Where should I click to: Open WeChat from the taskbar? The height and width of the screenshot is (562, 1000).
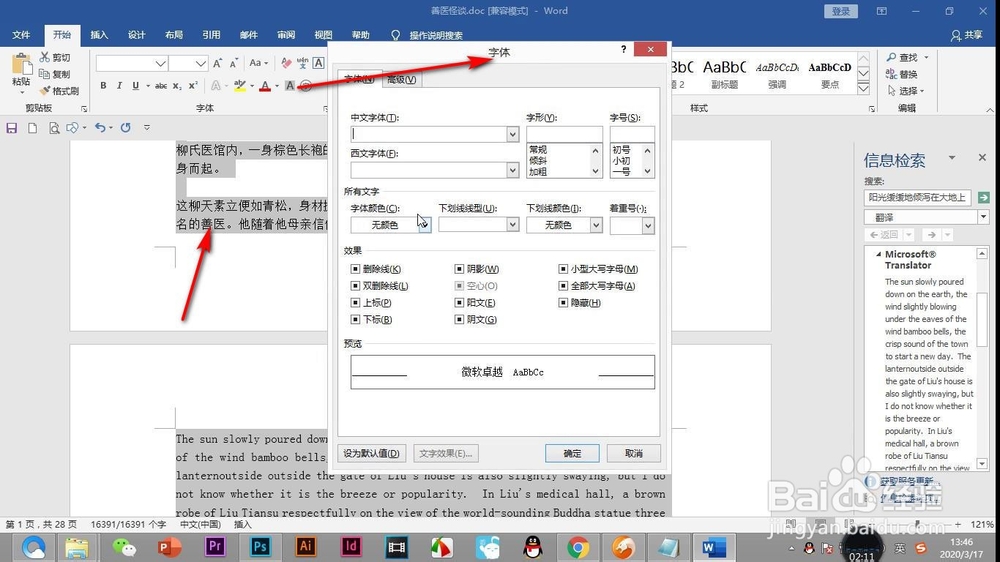(124, 547)
